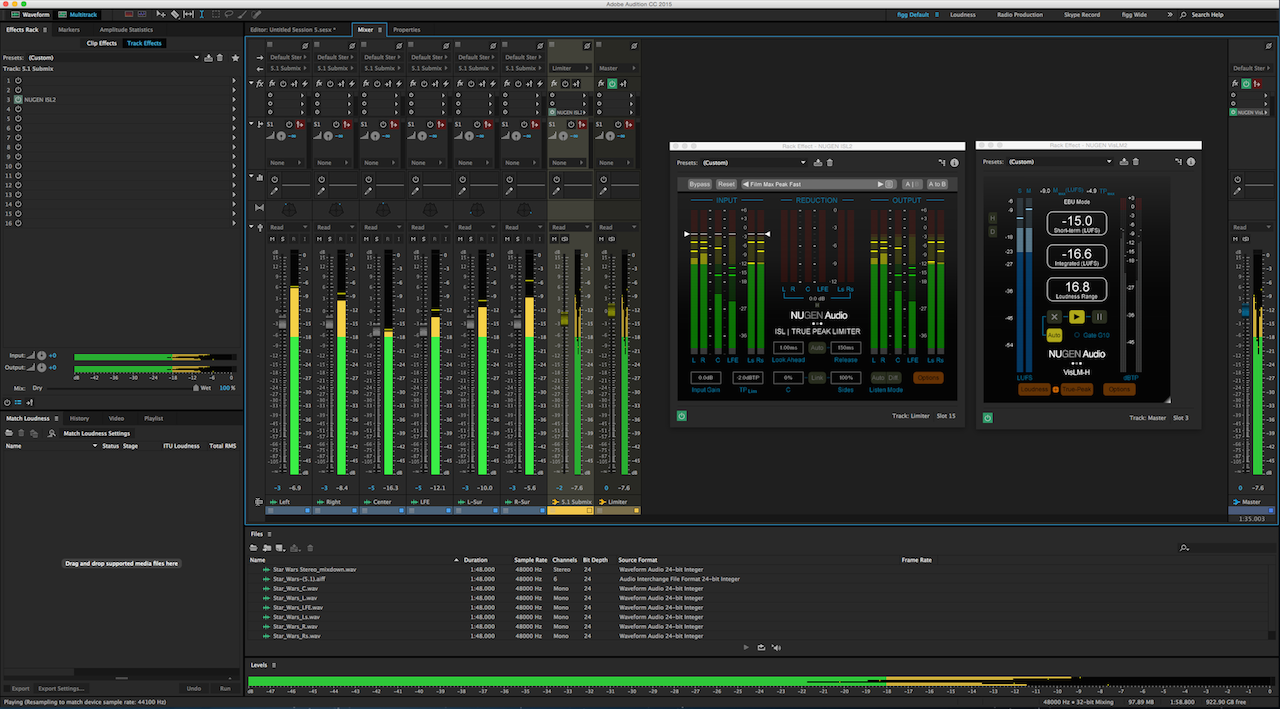Switch to the Amplitude Statistics tab

click(x=126, y=30)
